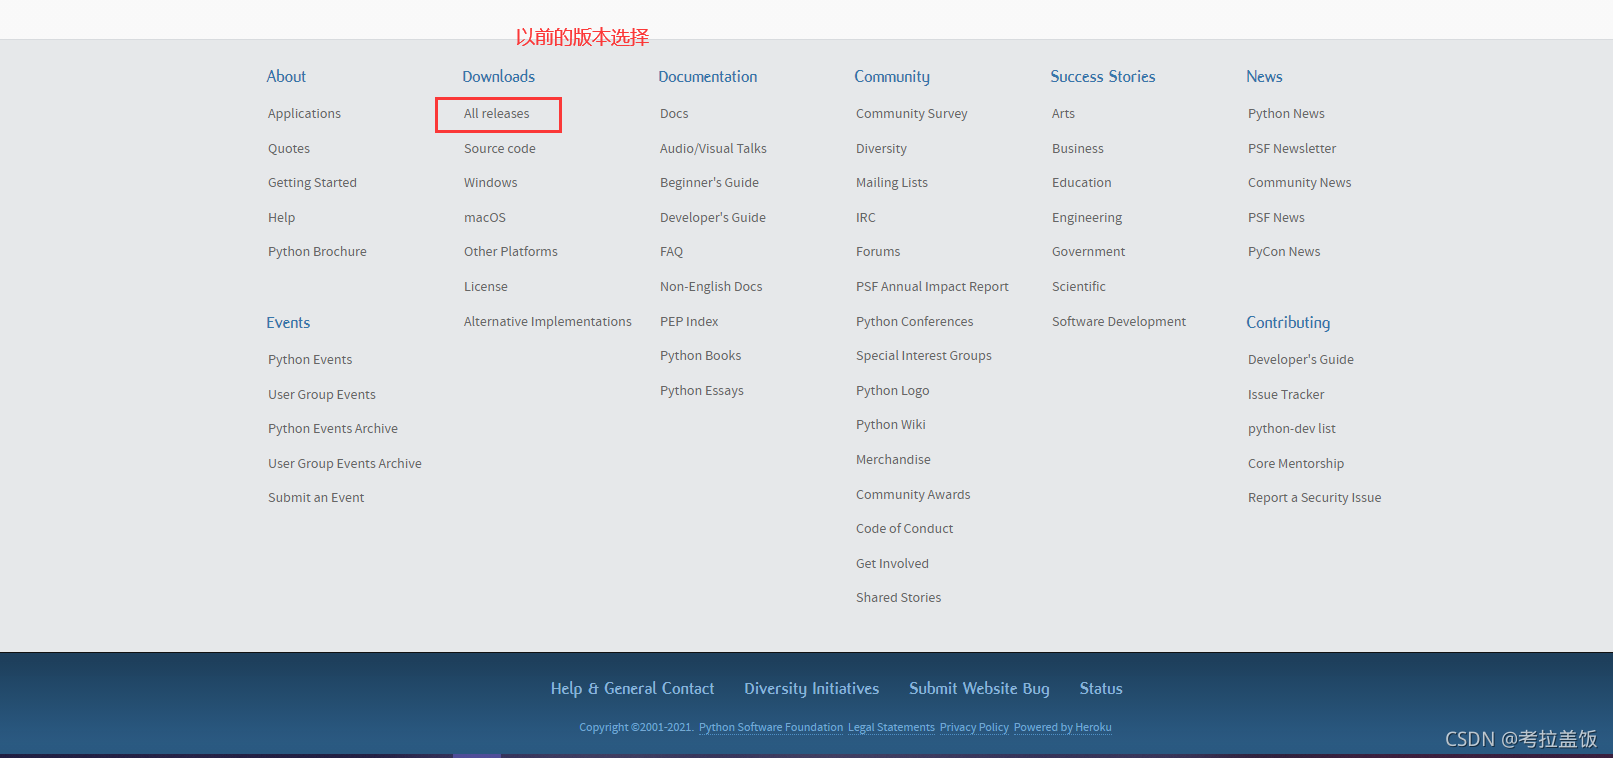
Task: Open the Python Conferences link
Action: pos(915,322)
